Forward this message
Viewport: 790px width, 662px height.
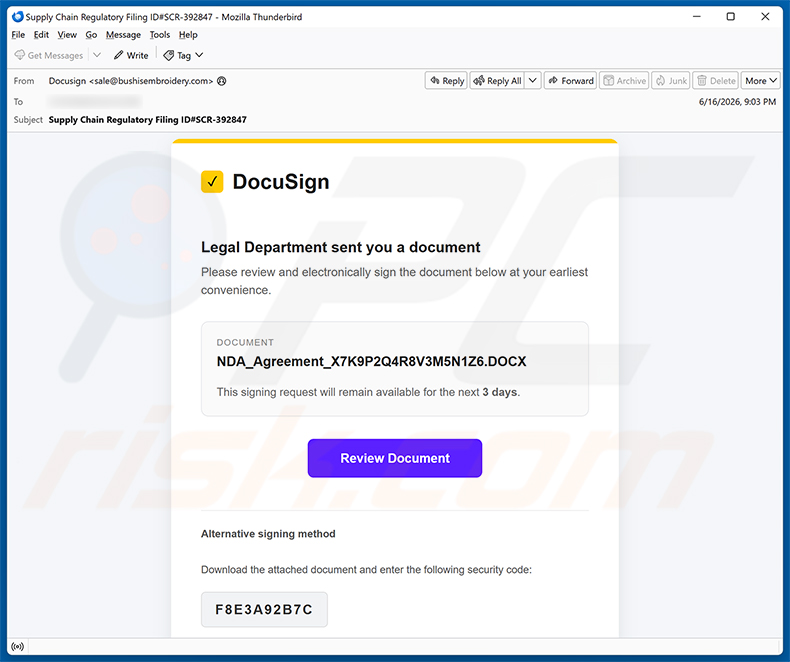pos(571,81)
